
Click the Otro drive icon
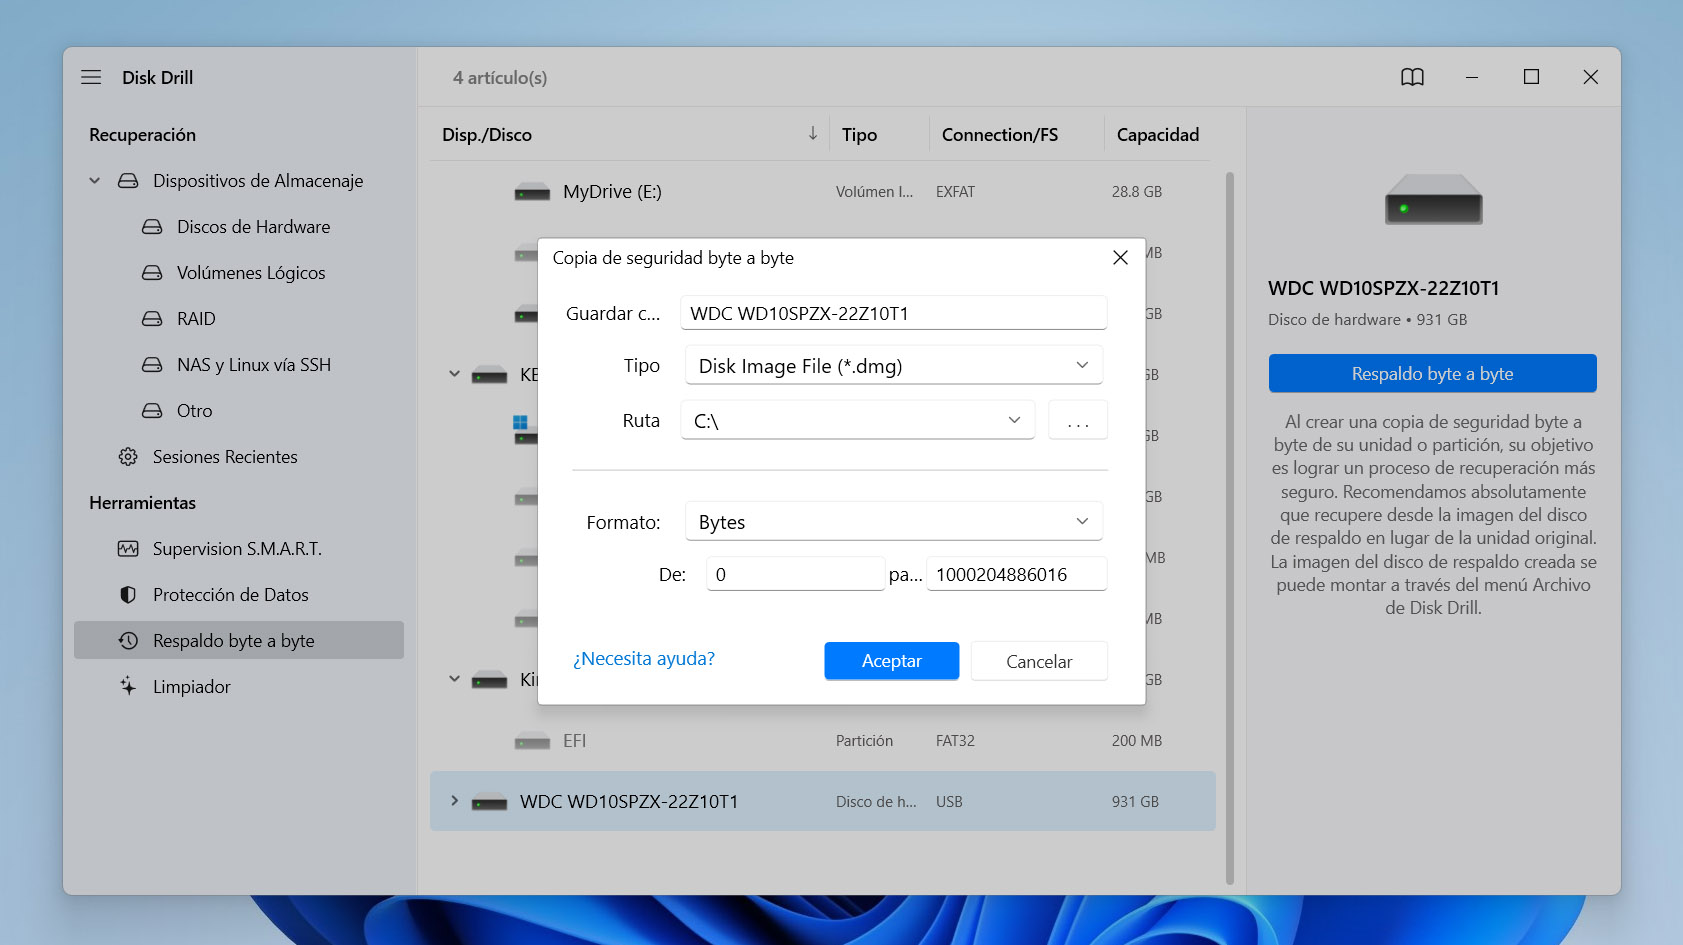(x=152, y=411)
